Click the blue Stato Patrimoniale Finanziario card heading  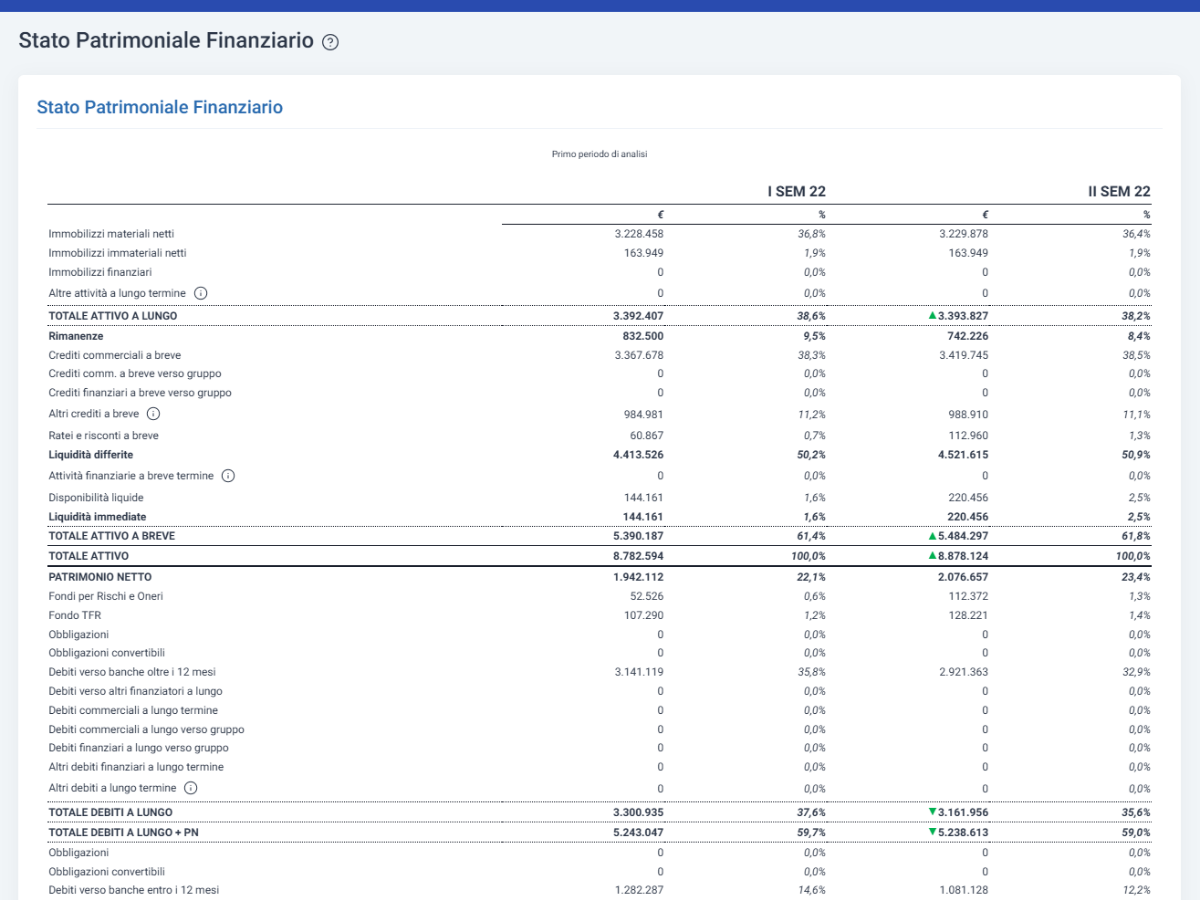click(160, 107)
